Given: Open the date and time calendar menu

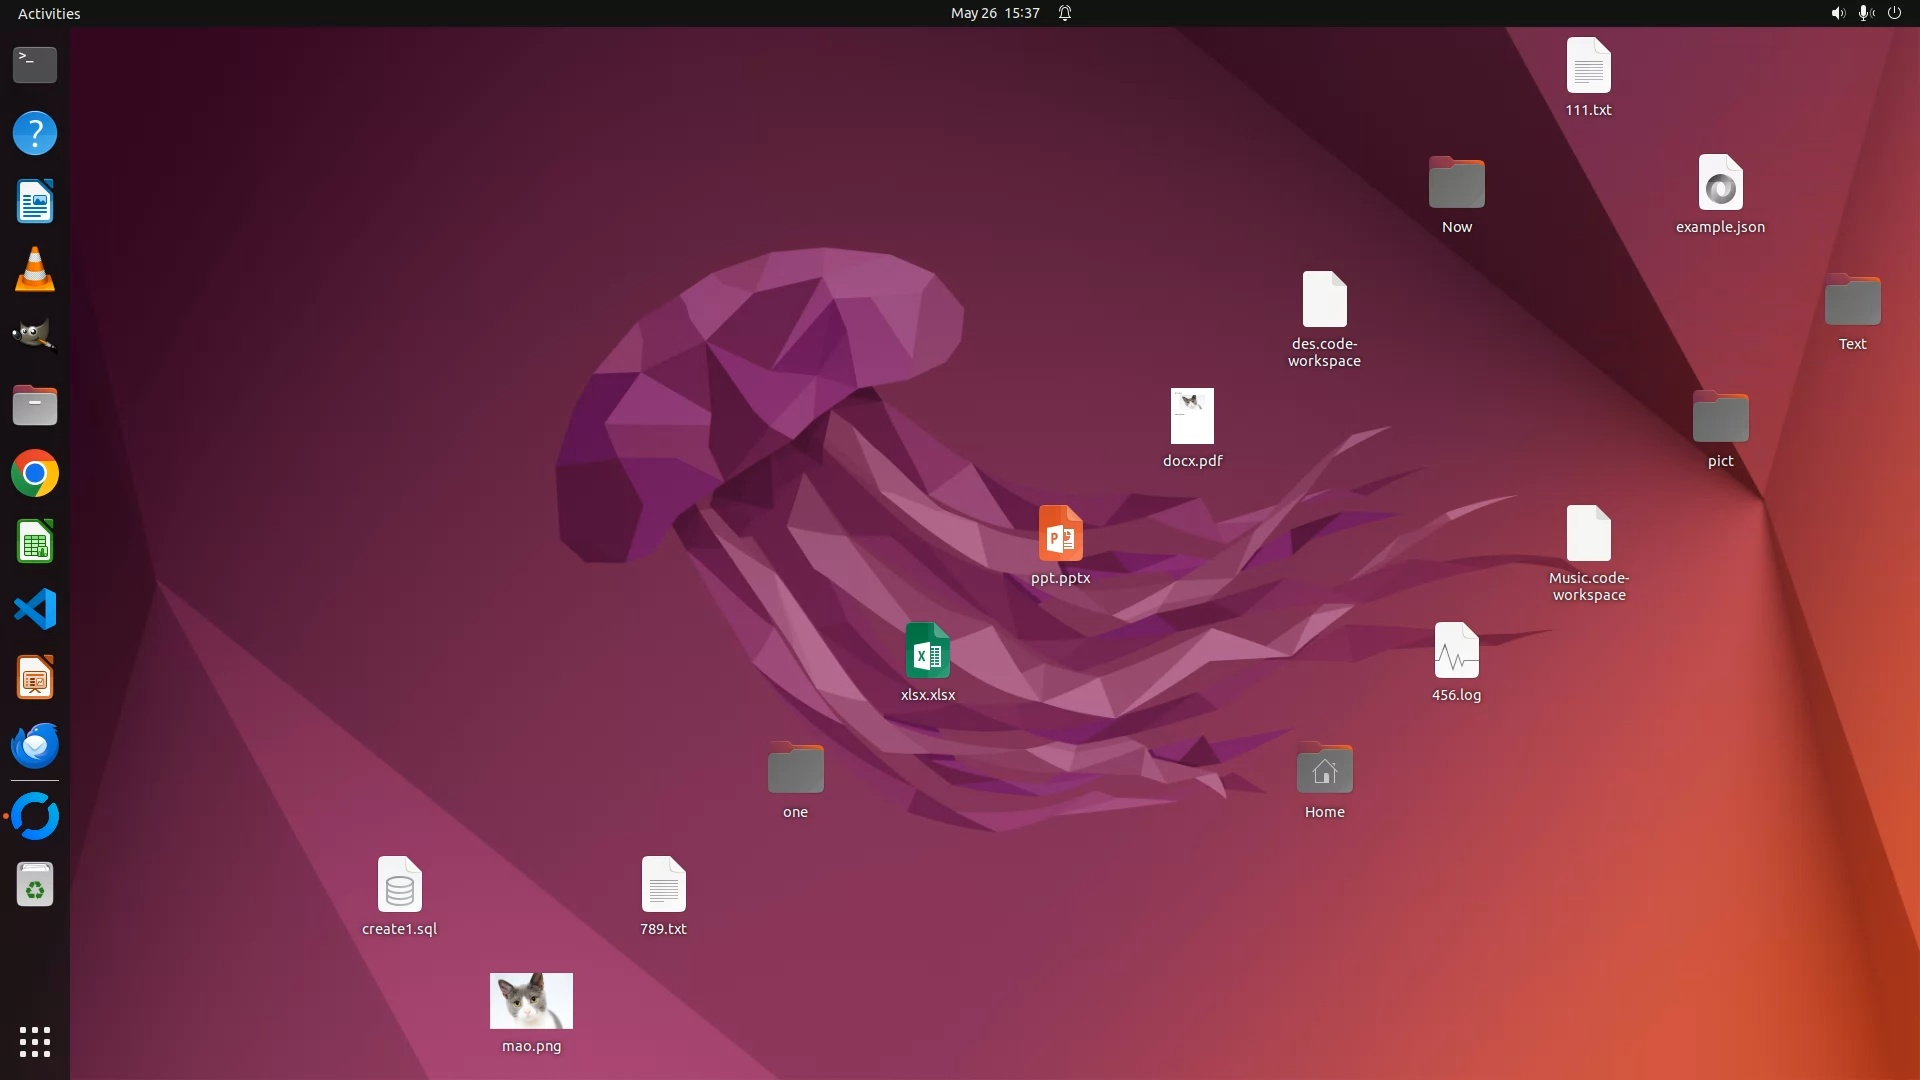Looking at the screenshot, I should [994, 13].
